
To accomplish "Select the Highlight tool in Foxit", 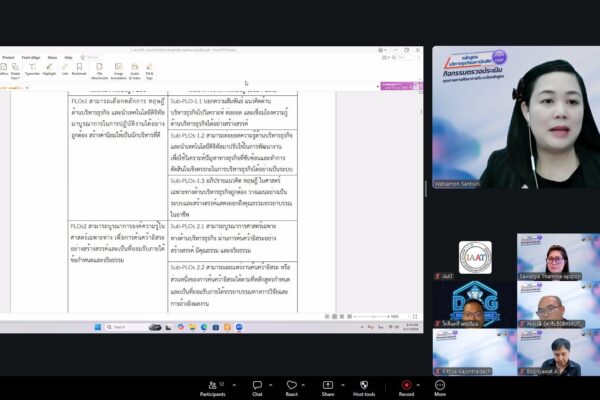I will (49, 69).
